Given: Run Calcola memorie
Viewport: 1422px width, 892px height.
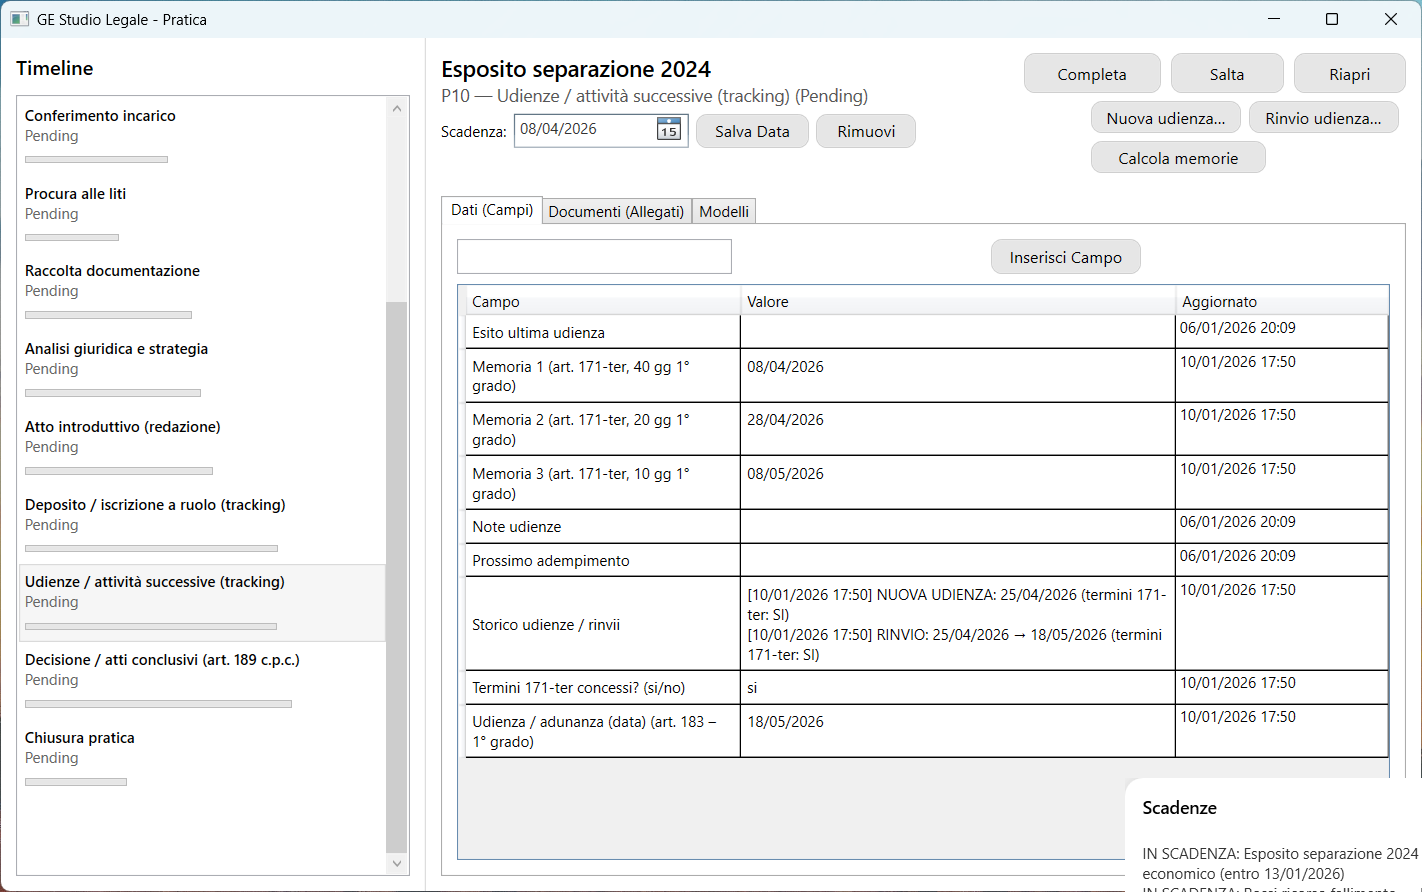Looking at the screenshot, I should [x=1178, y=158].
